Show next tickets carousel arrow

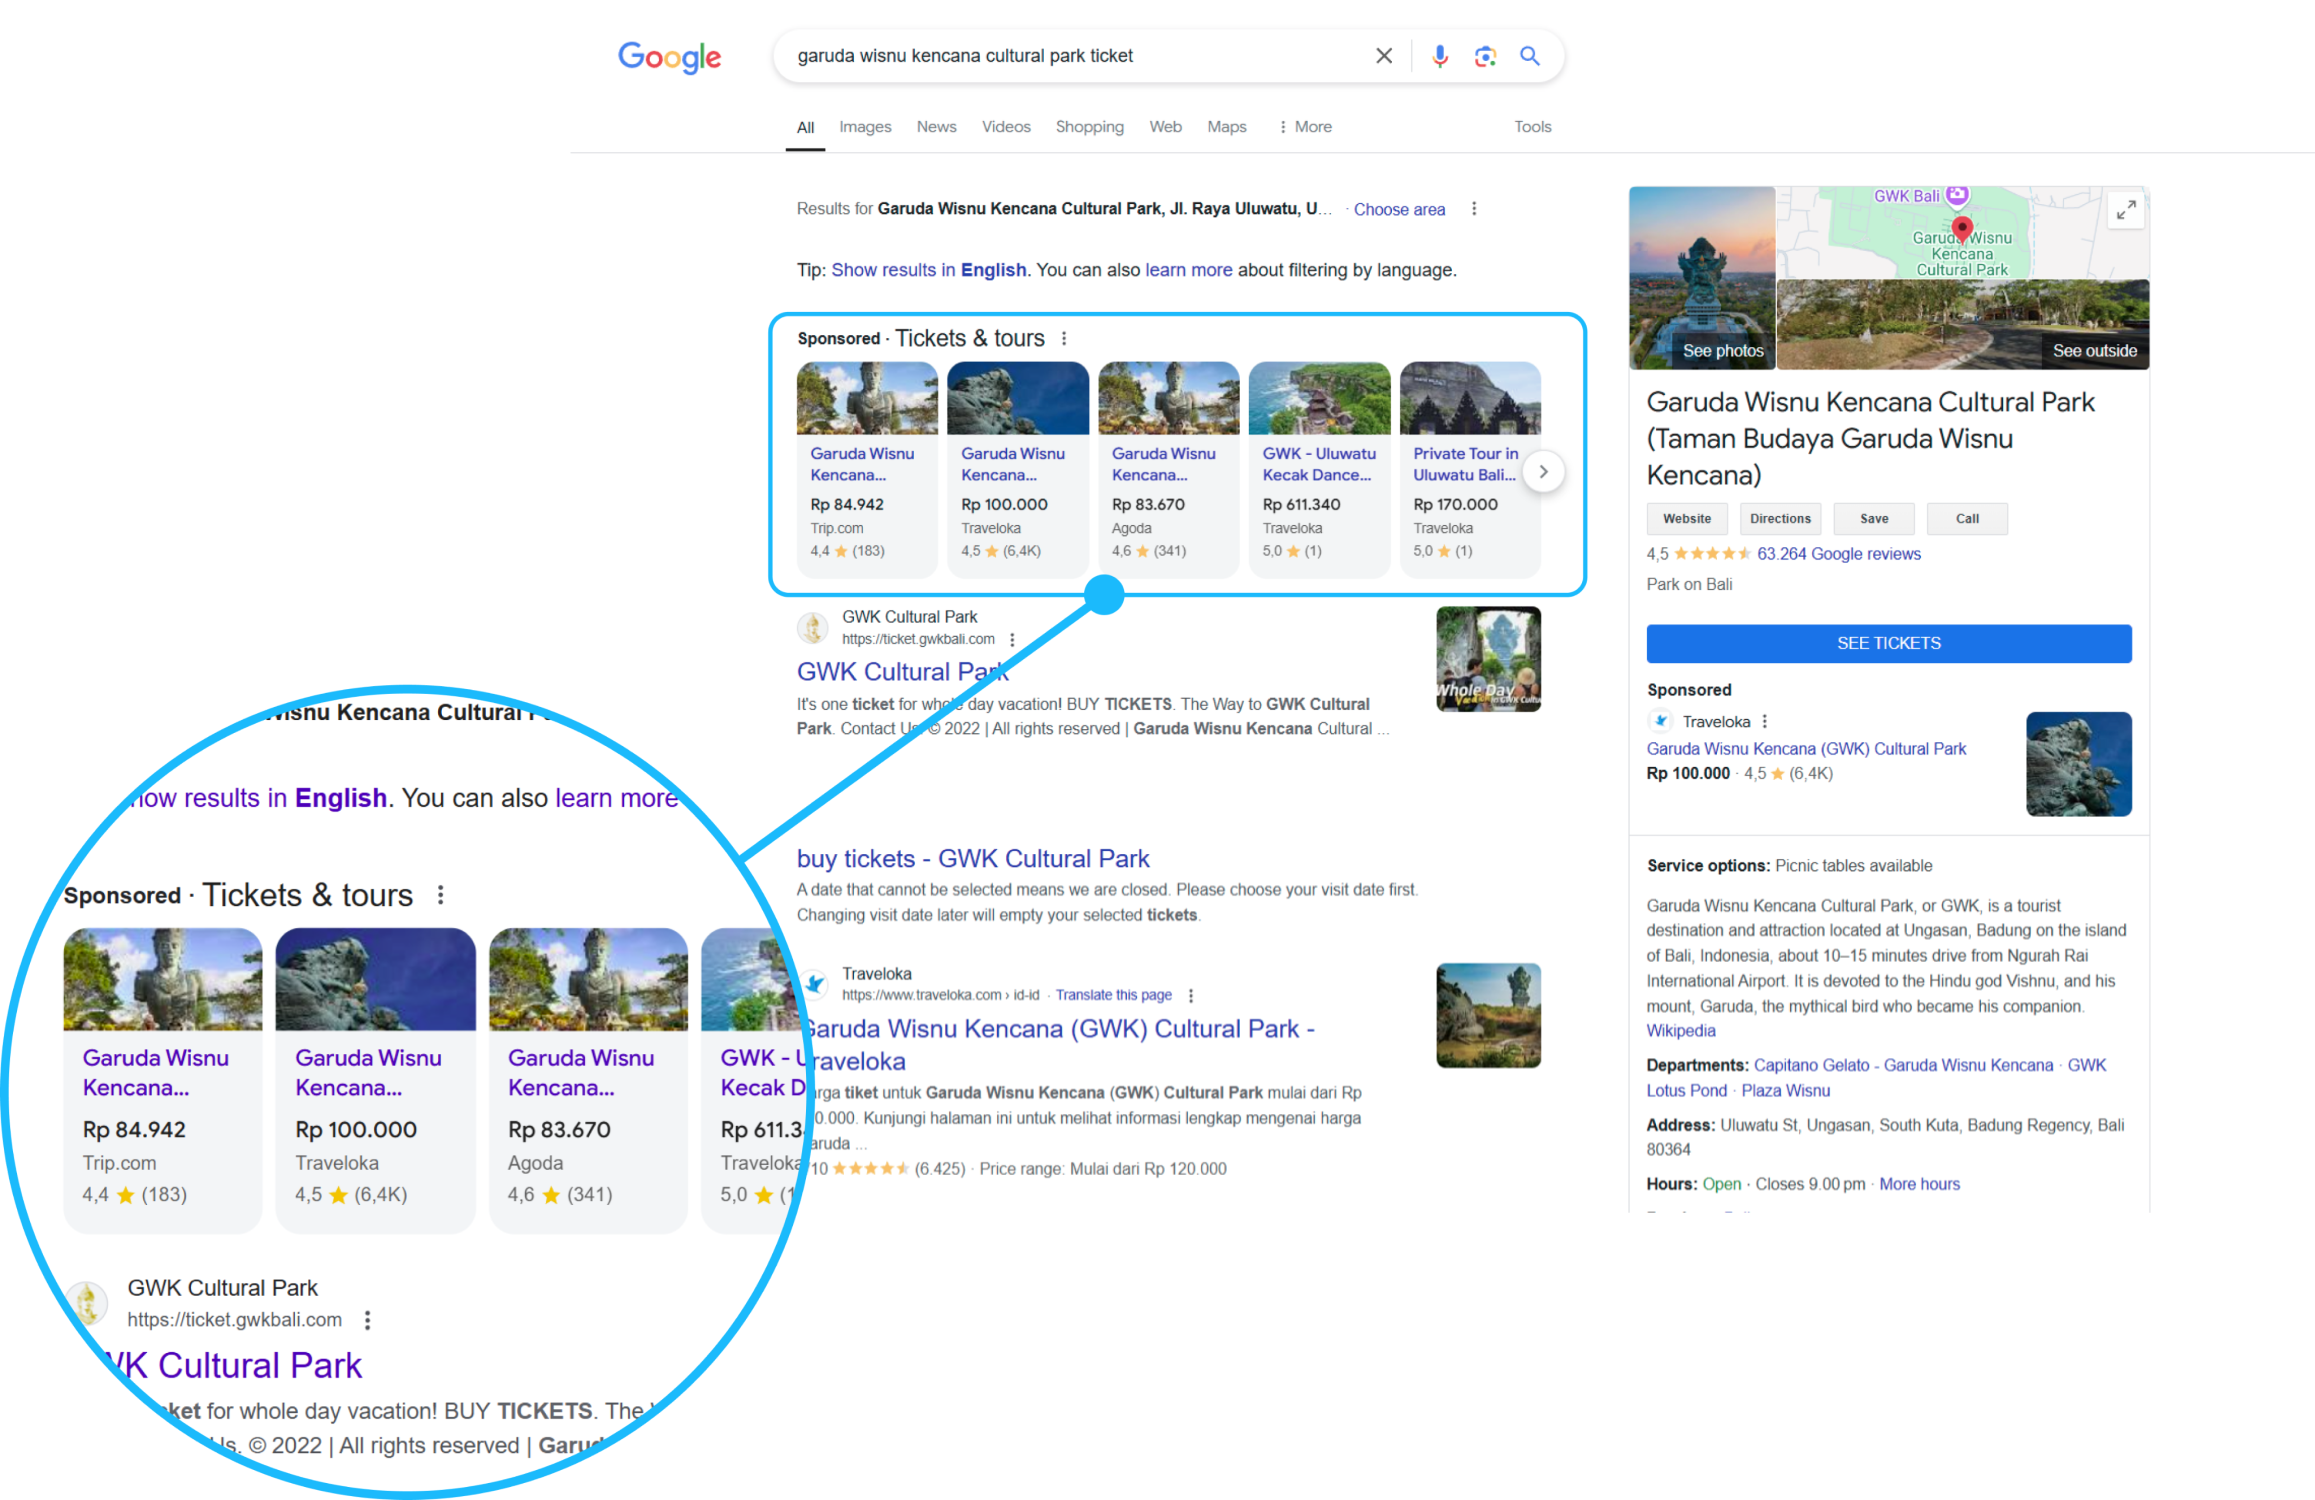pyautogui.click(x=1543, y=471)
